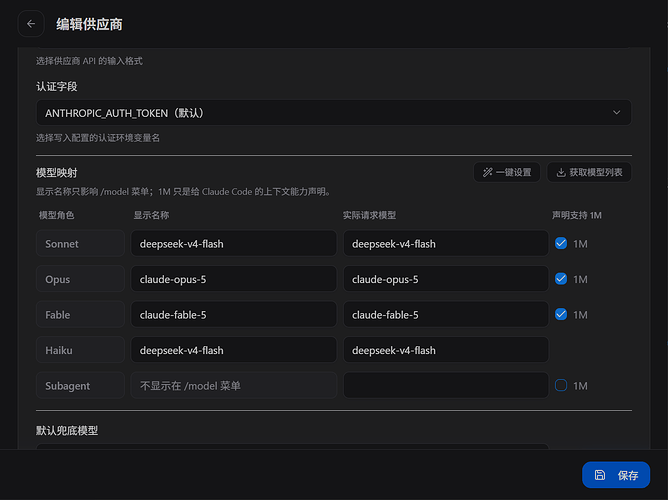Click the 模型映射 section heading
The image size is (668, 500).
click(57, 173)
